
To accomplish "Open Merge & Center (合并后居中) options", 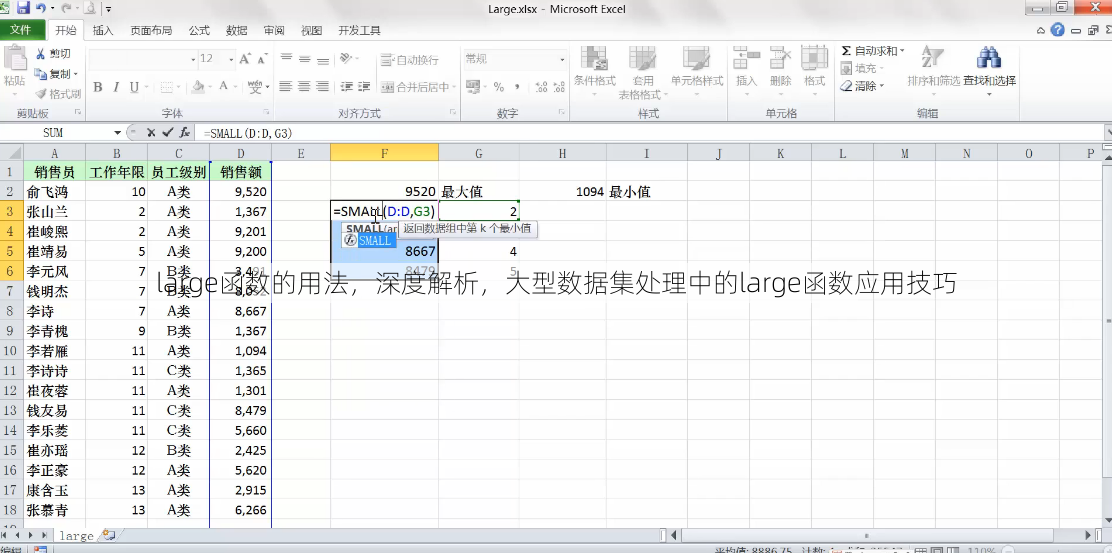I will click(x=454, y=87).
